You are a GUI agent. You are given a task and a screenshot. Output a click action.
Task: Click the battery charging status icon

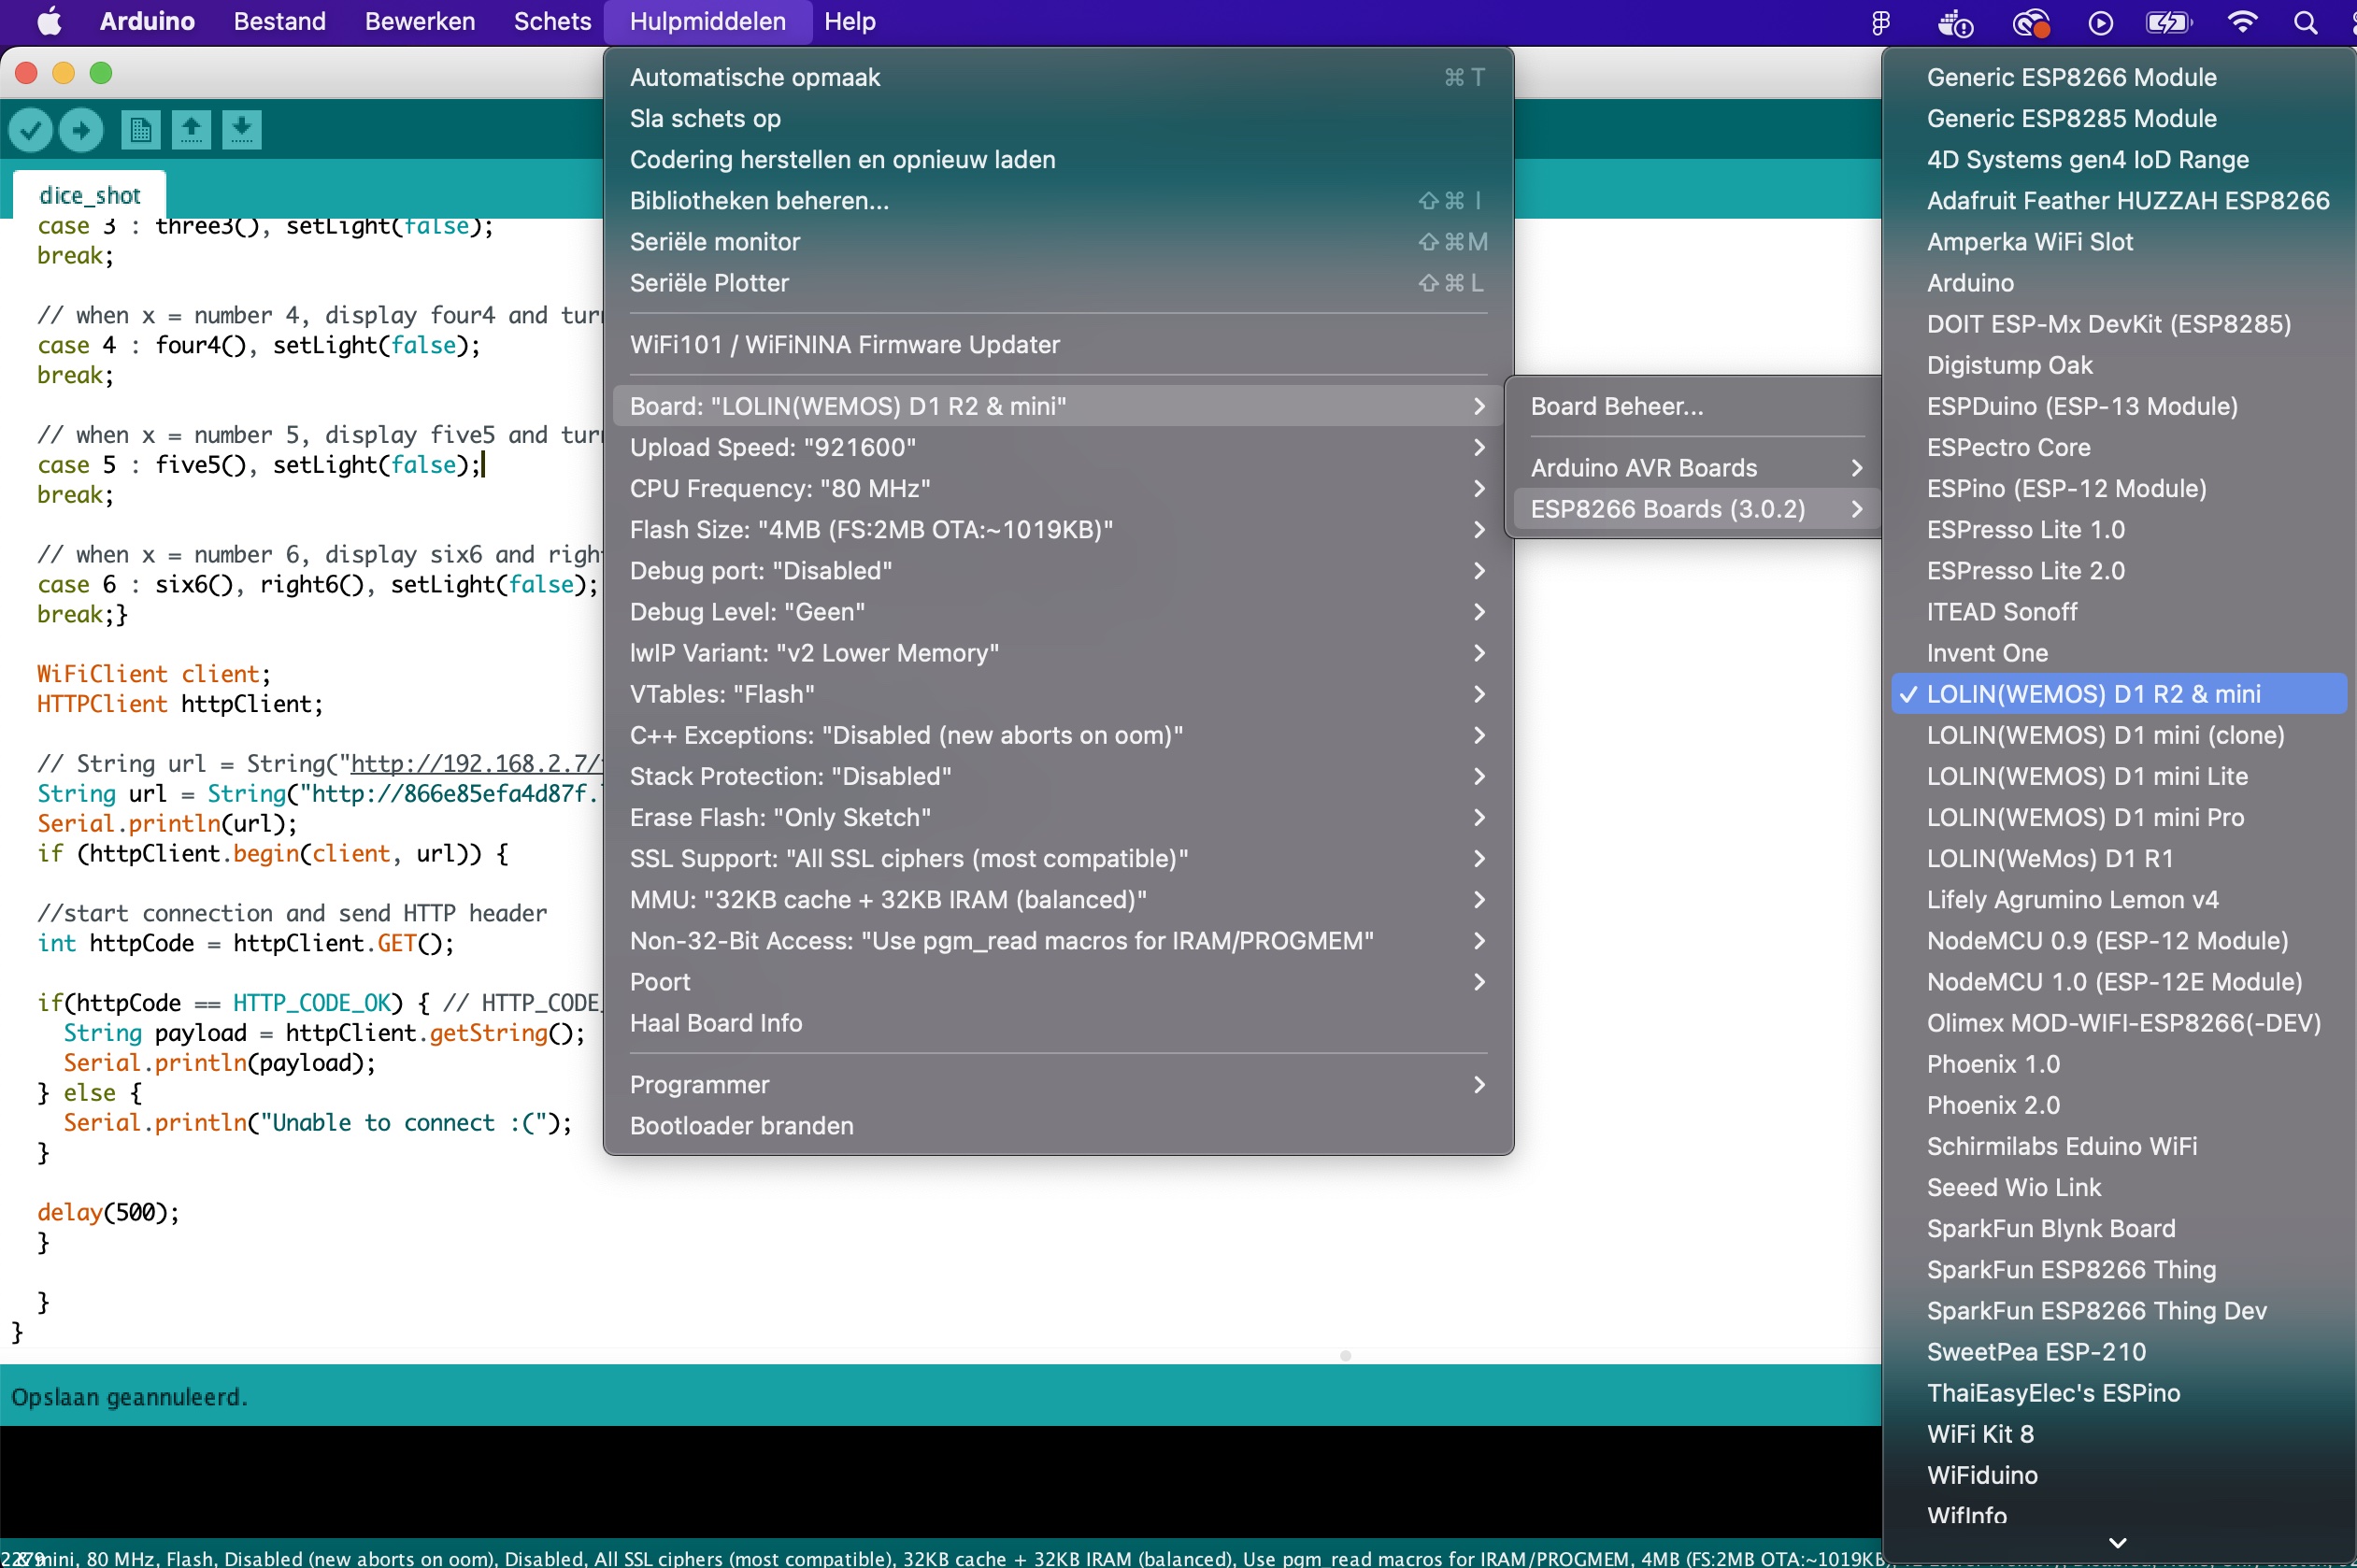(x=2168, y=22)
